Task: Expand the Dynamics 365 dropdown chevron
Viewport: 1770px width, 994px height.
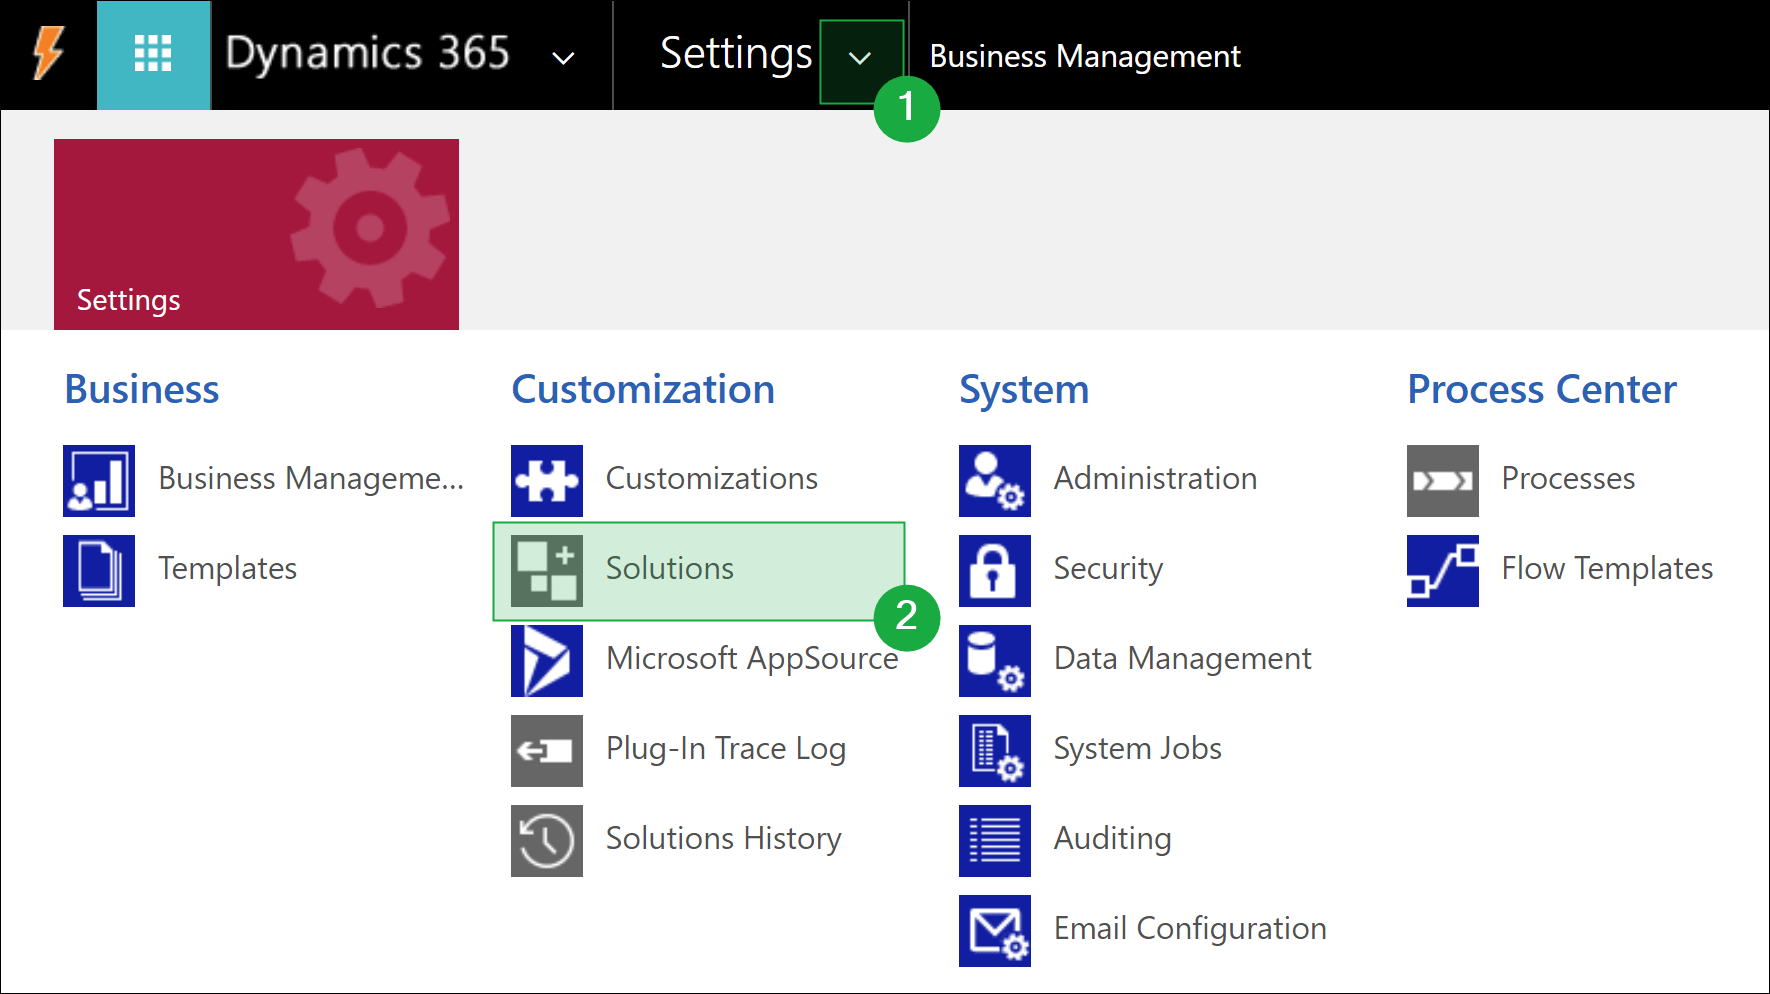Action: (563, 58)
